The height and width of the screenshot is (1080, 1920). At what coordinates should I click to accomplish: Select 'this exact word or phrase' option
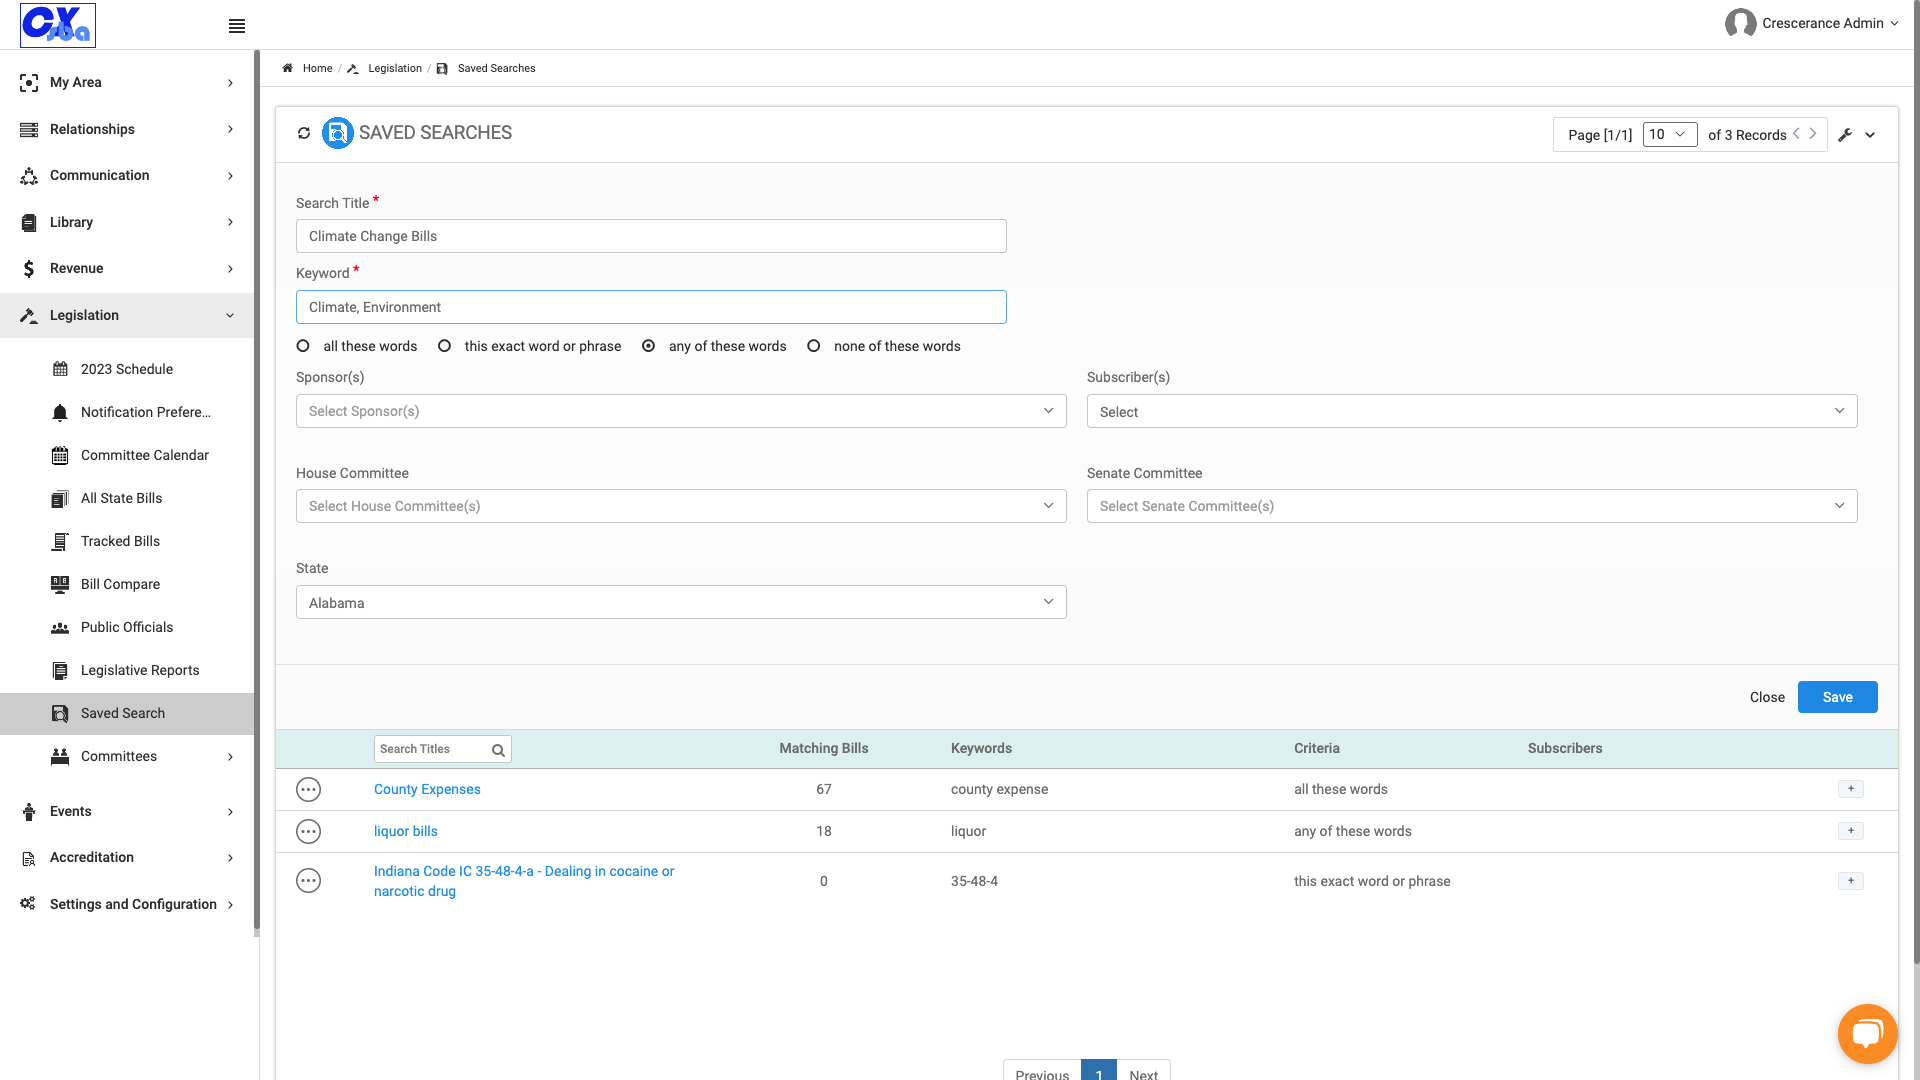[x=444, y=346]
